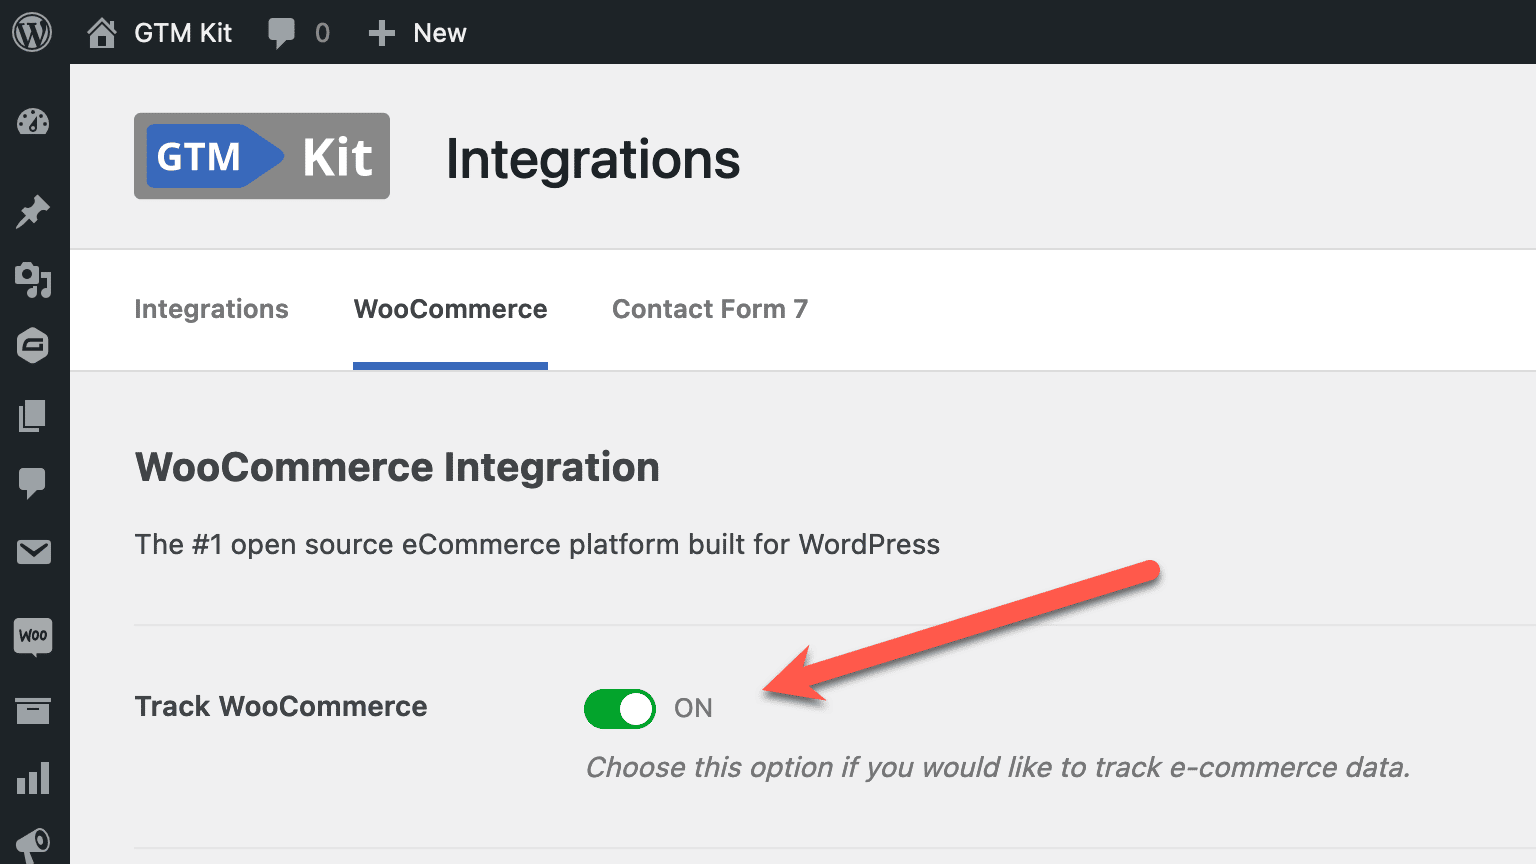Turn off the Track WooCommerce toggle

click(x=620, y=709)
